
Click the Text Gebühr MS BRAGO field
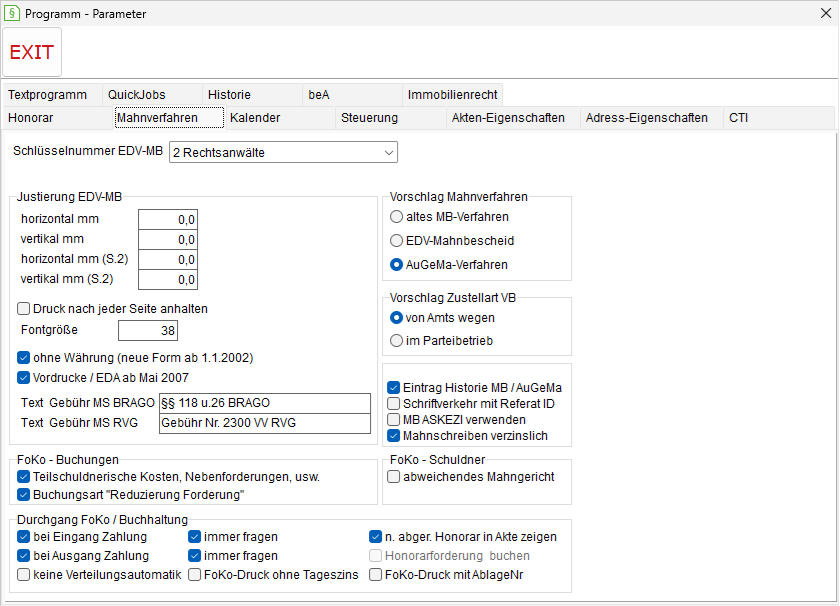[265, 403]
